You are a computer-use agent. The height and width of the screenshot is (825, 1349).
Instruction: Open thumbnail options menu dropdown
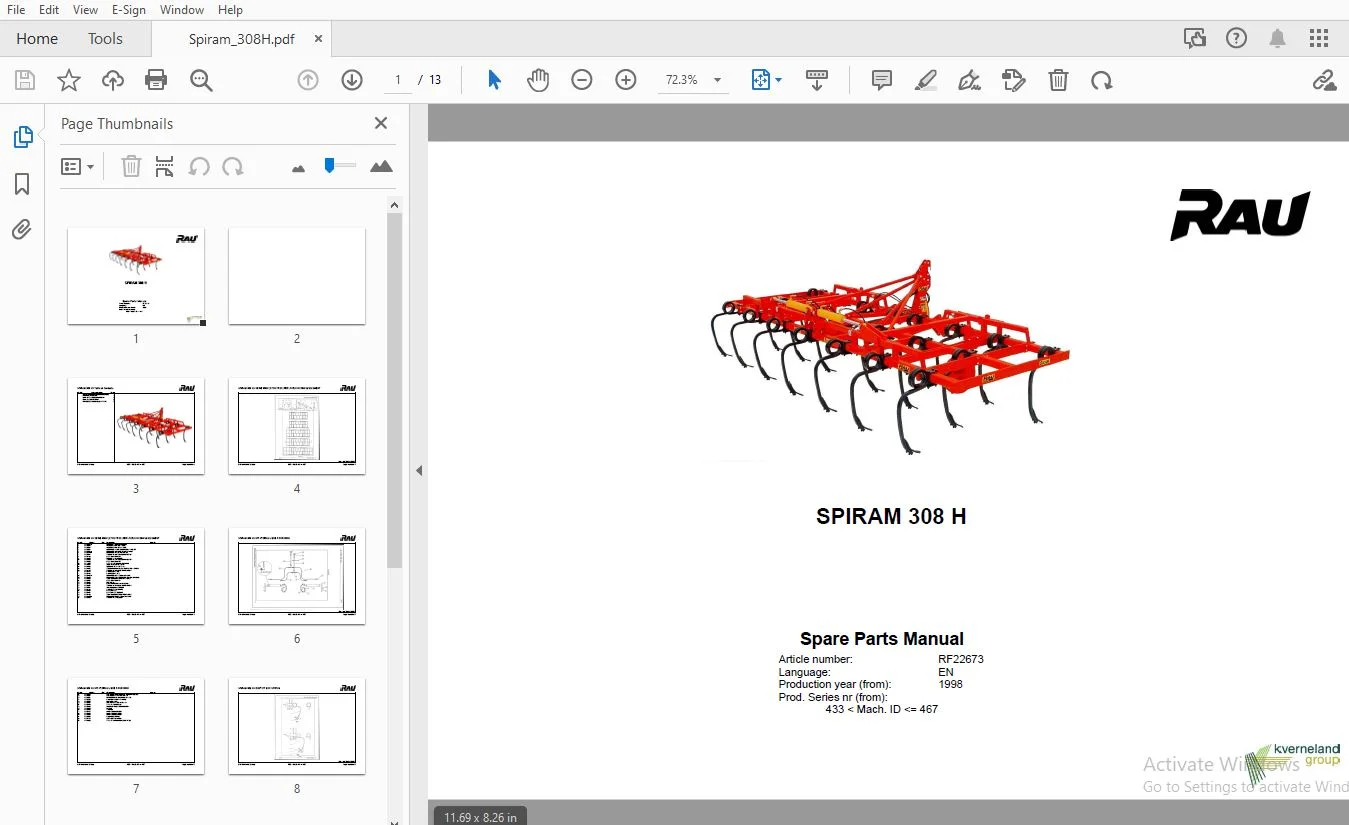(77, 166)
